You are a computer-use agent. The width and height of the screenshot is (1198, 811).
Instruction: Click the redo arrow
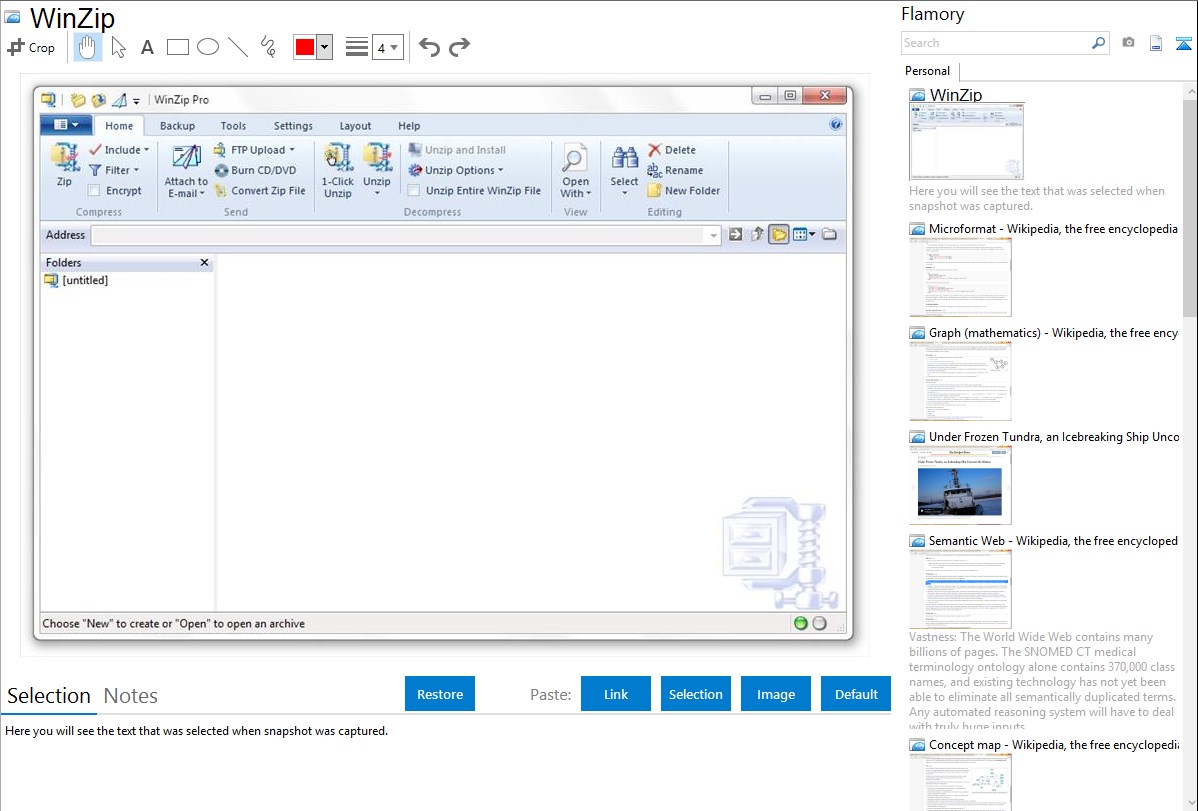(459, 47)
